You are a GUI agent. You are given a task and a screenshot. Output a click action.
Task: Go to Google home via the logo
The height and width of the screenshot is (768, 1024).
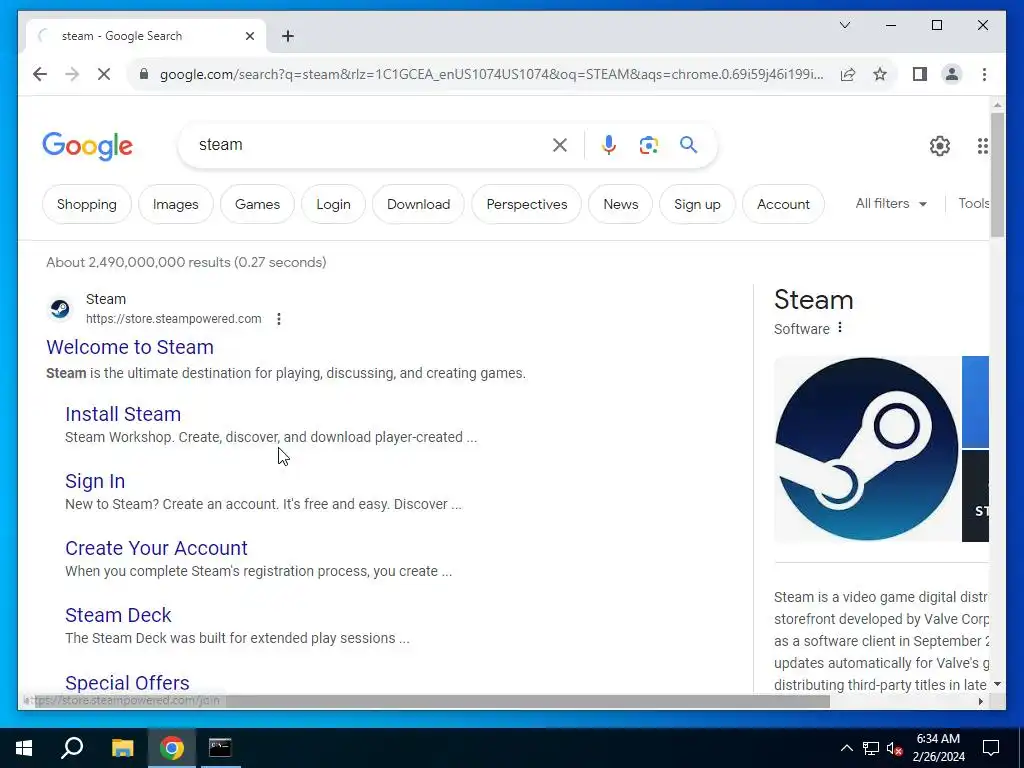tap(88, 146)
